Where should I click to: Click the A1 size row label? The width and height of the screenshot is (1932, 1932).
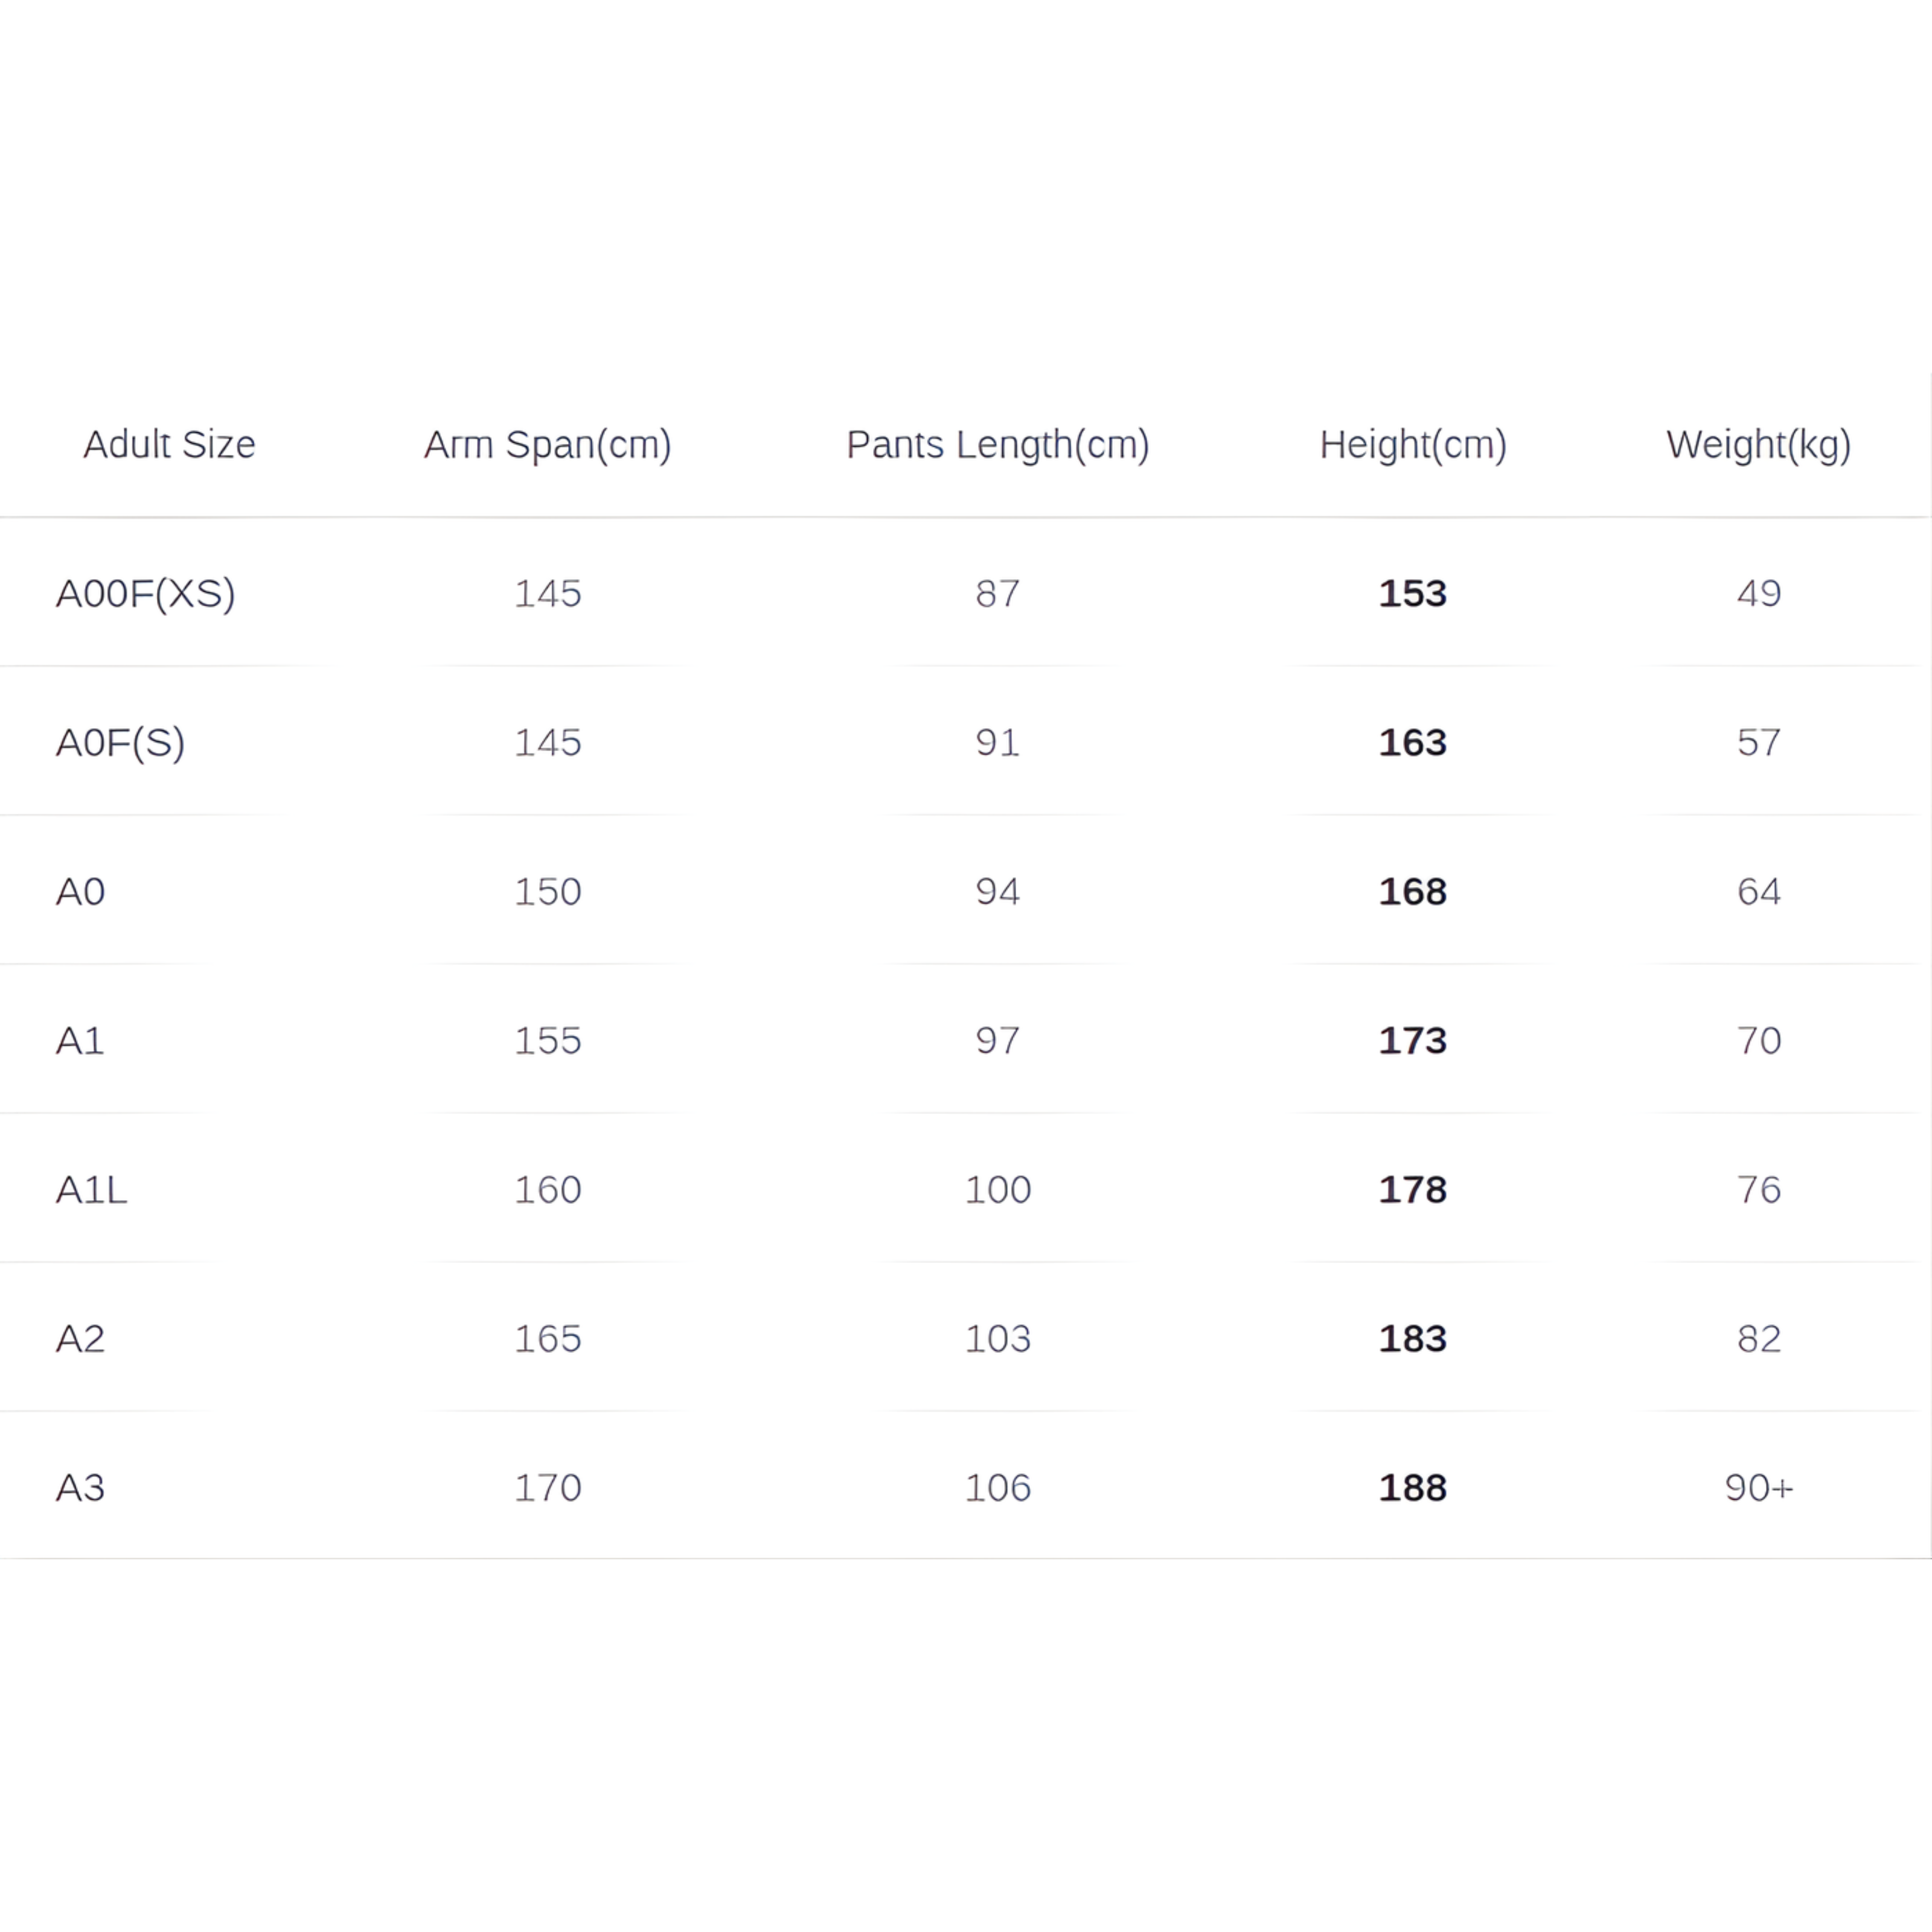[80, 1040]
